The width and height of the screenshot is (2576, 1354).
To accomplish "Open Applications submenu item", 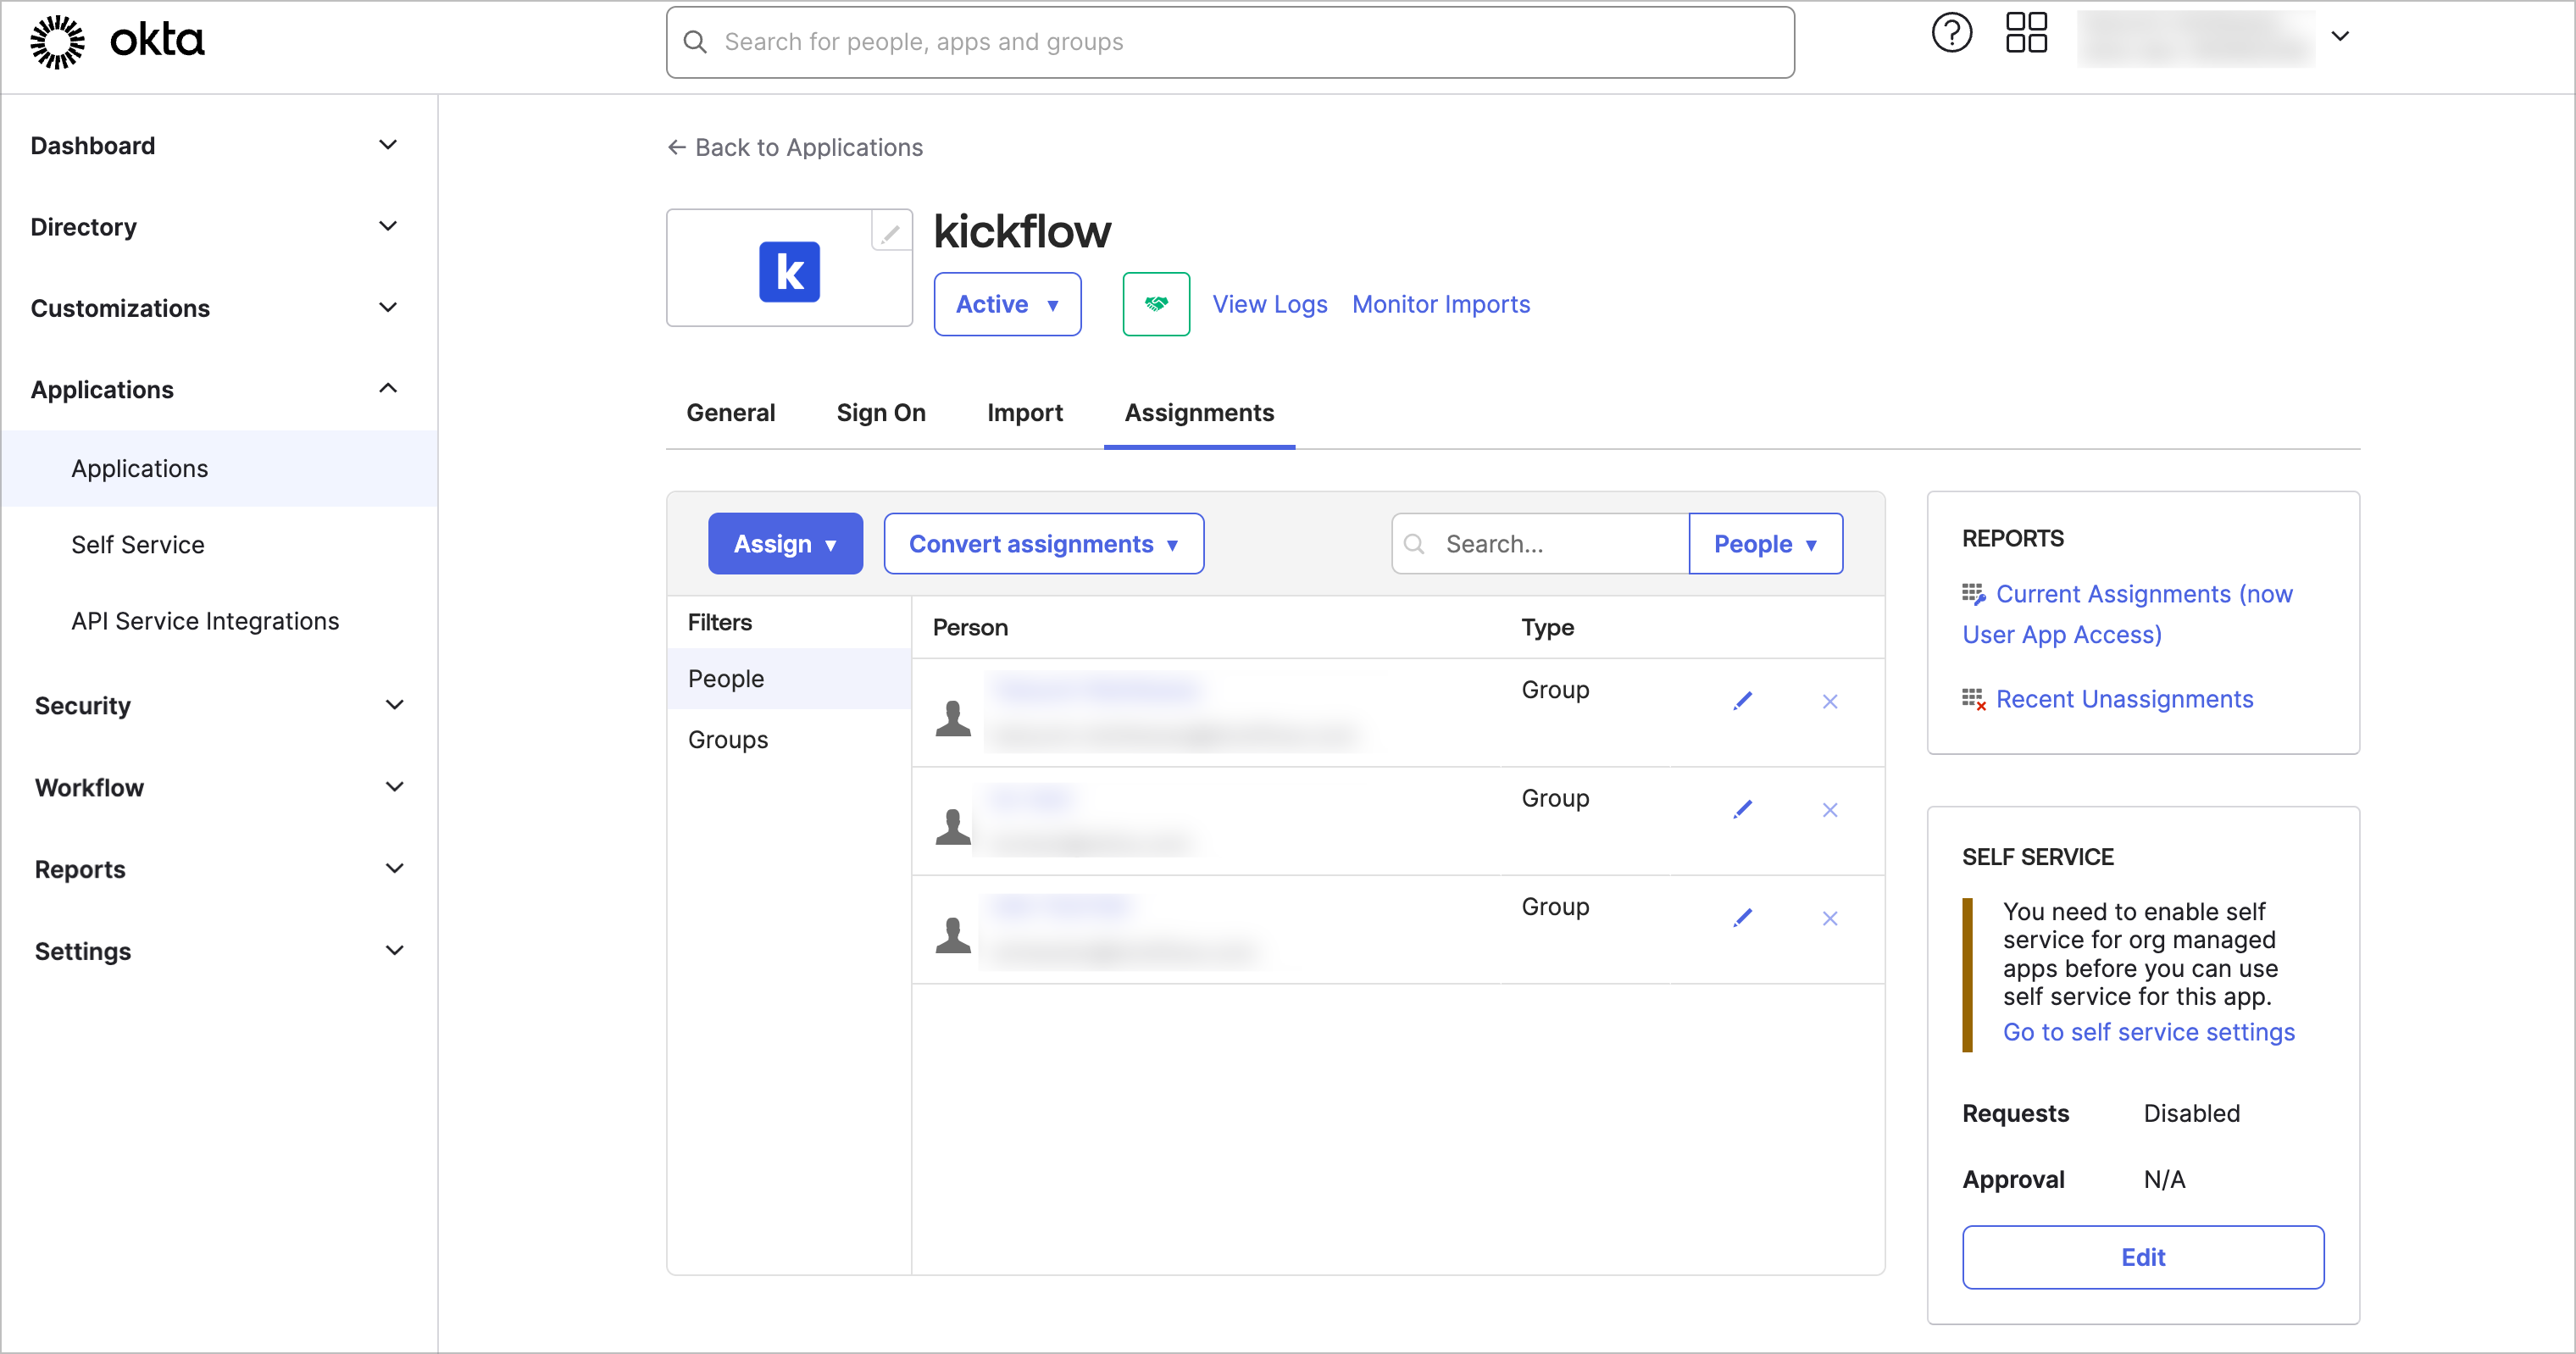I will (x=219, y=469).
